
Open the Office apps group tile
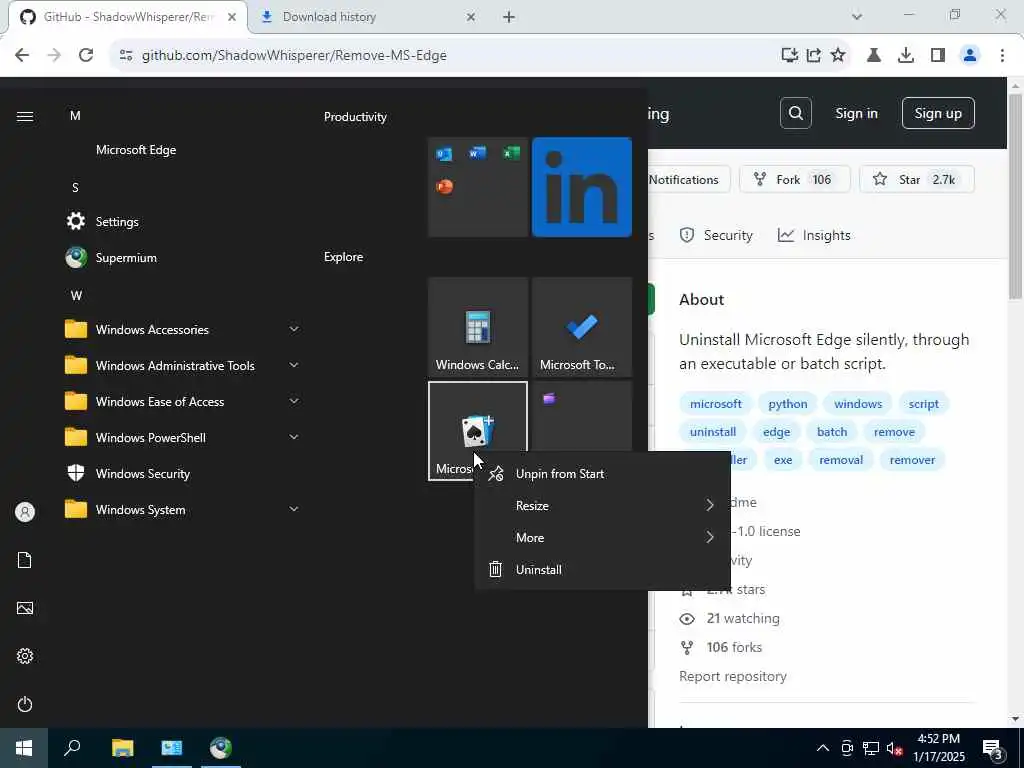point(477,187)
